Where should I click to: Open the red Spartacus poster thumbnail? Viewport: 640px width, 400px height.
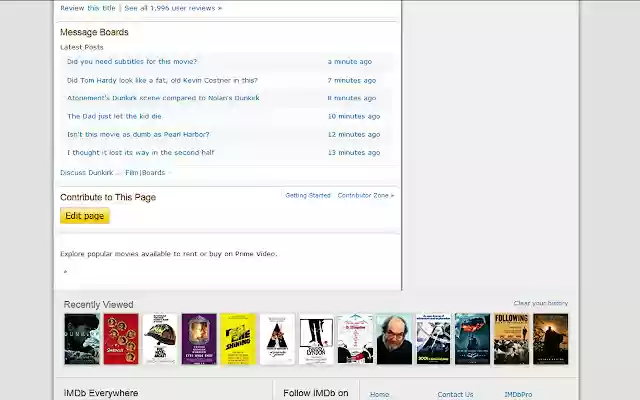pos(121,339)
